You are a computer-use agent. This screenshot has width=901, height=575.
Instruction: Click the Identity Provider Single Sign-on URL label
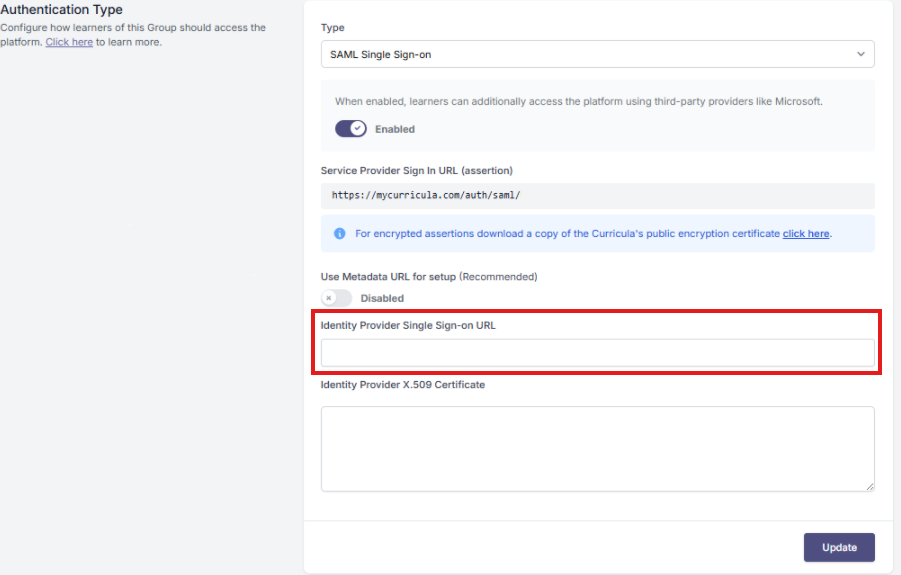coord(408,325)
